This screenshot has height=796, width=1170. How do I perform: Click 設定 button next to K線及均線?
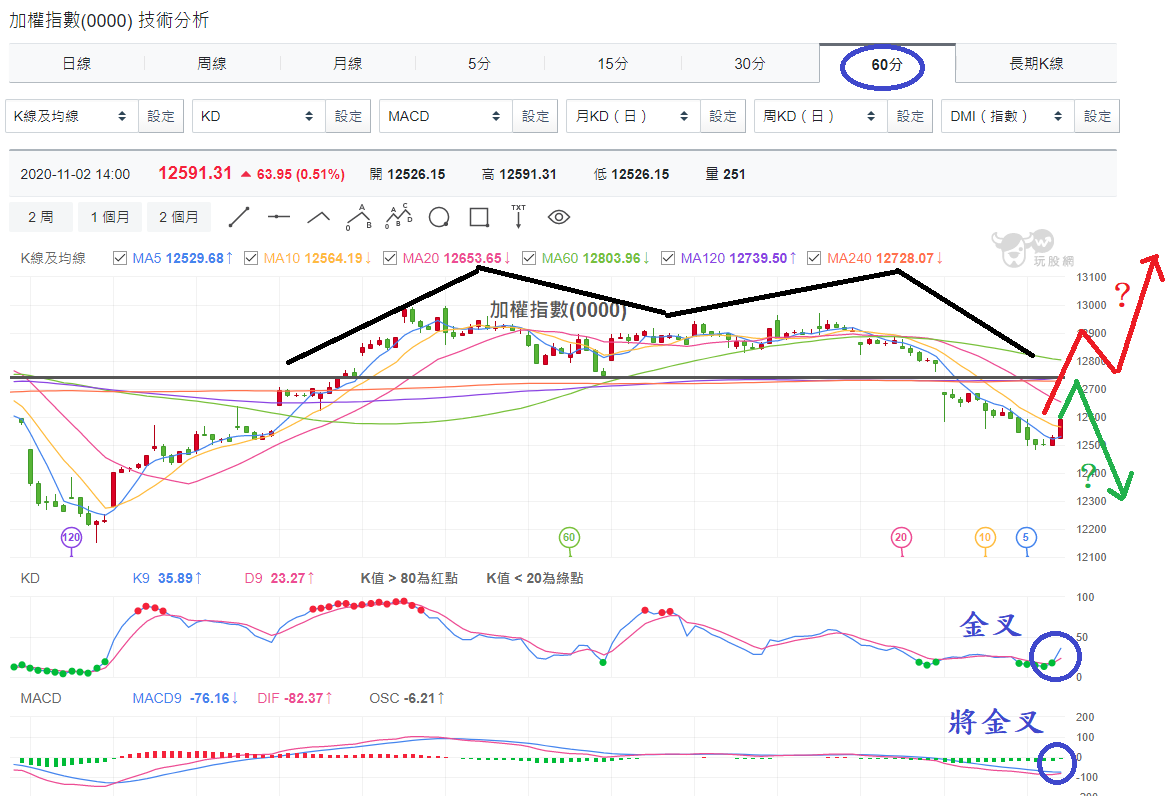click(161, 116)
